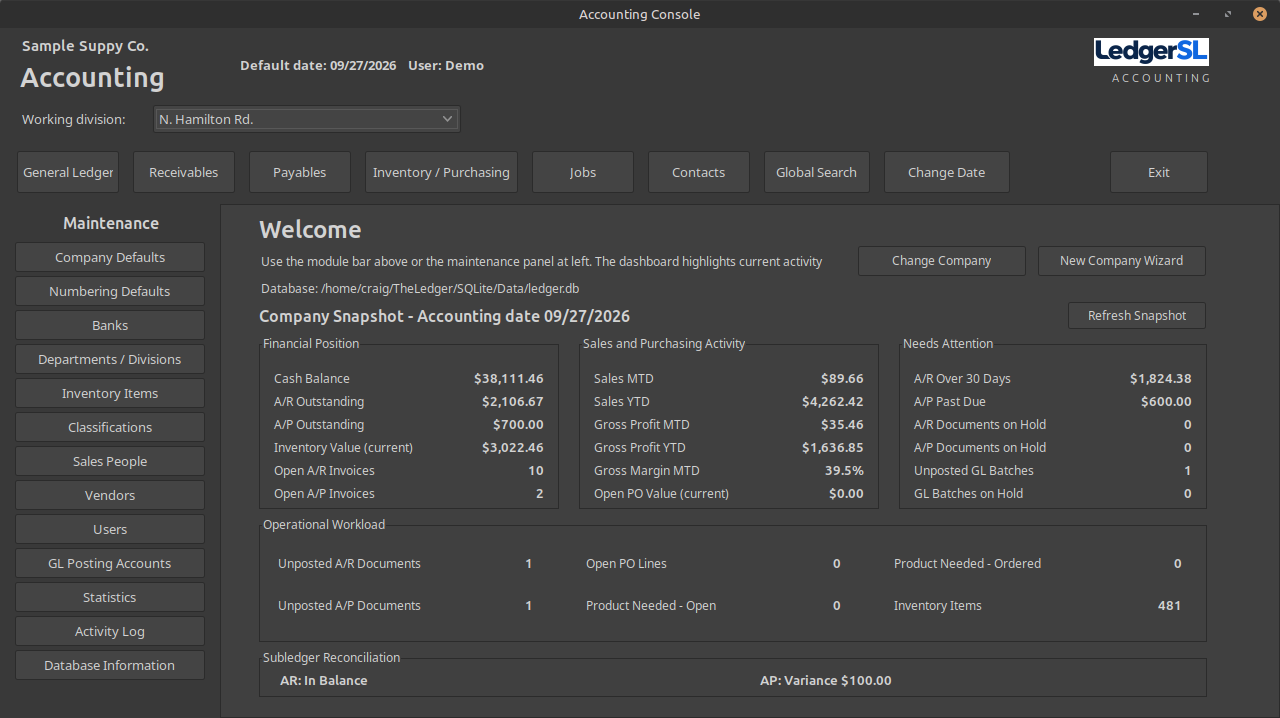Open Classifications maintenance
1280x718 pixels.
(x=110, y=427)
